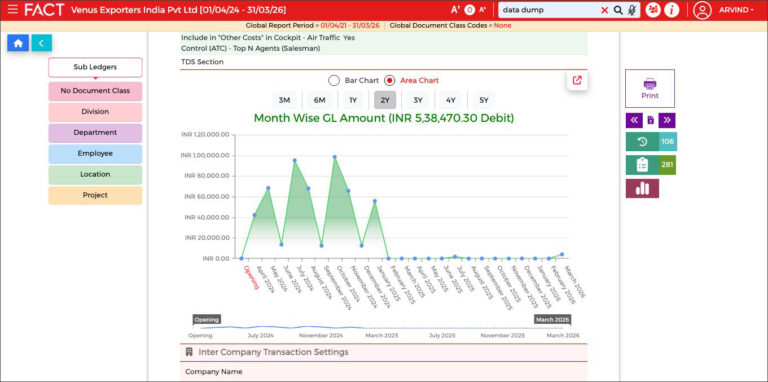
Task: Open history icon showing 106
Action: coord(642,142)
